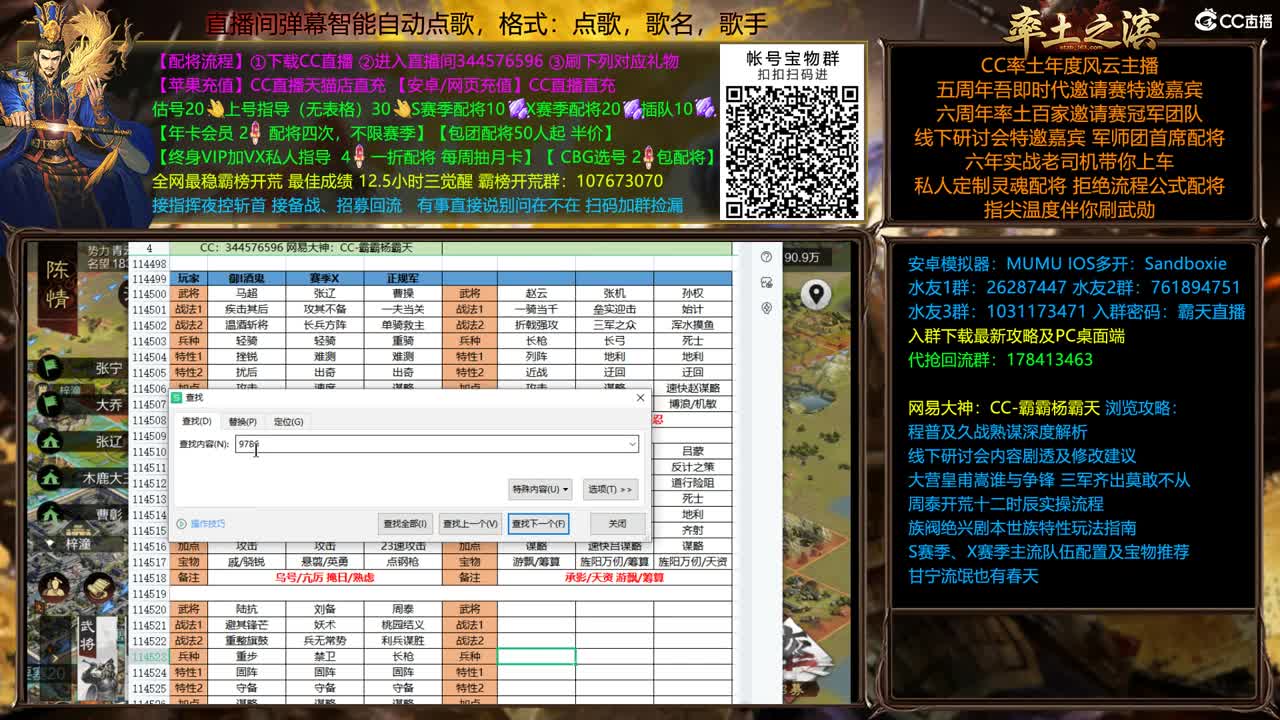1280x720 pixels.
Task: Click the play-circle tips icon in the Find dialog
Action: tap(181, 523)
